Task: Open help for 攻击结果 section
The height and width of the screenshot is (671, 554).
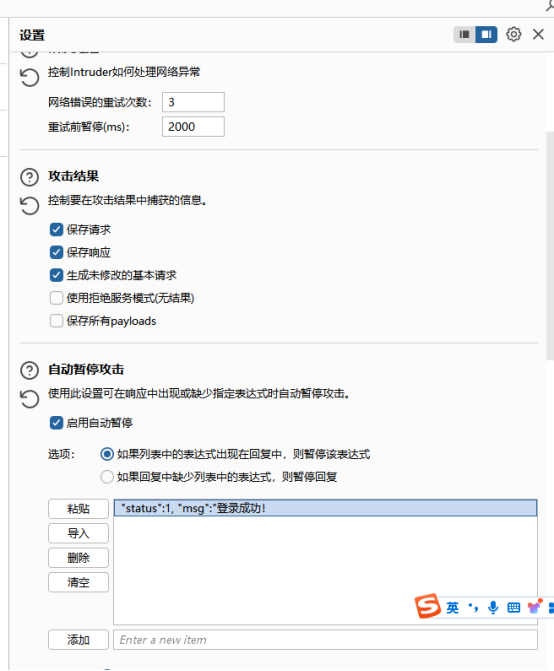Action: tap(30, 177)
